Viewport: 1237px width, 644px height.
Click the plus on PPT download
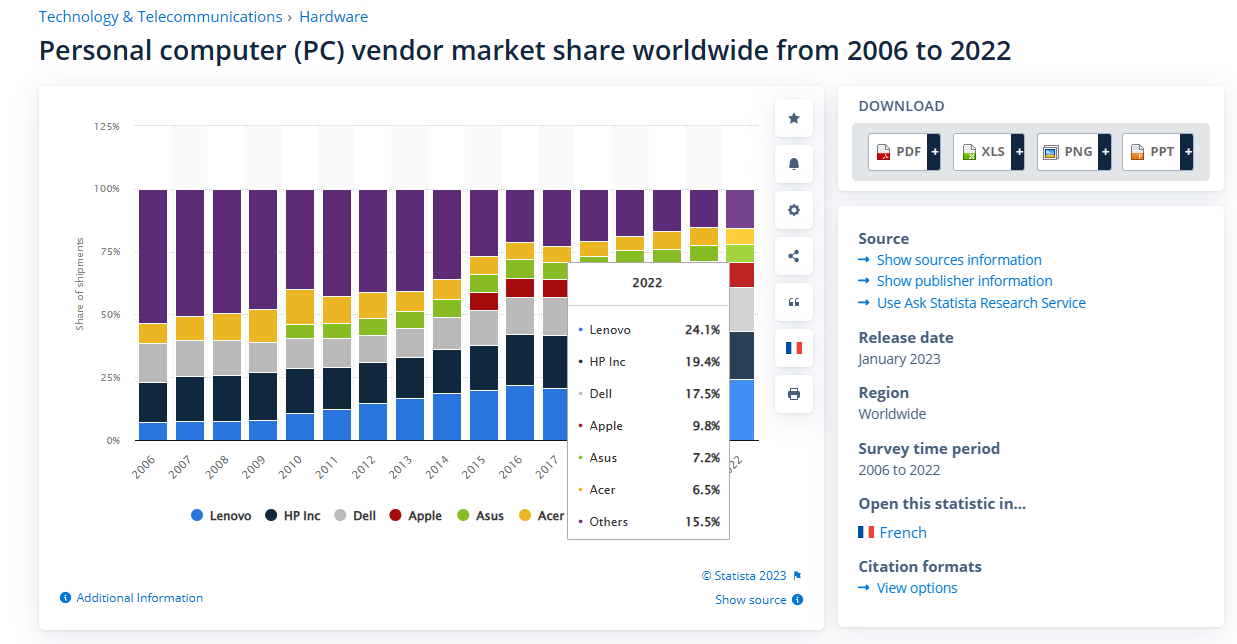(1188, 152)
